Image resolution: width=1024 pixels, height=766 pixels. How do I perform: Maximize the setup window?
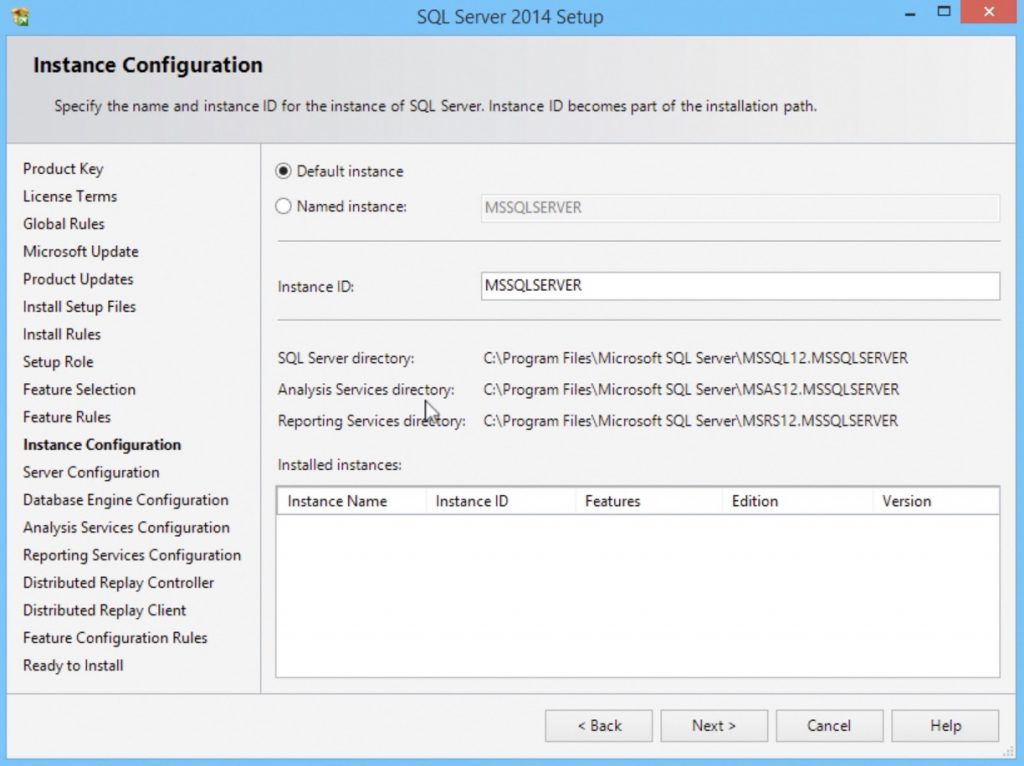coord(944,12)
